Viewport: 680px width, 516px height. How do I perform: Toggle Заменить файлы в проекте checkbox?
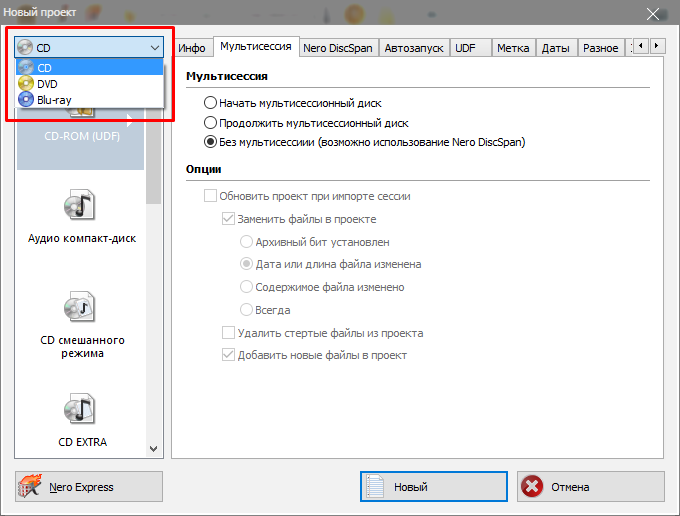point(299,219)
